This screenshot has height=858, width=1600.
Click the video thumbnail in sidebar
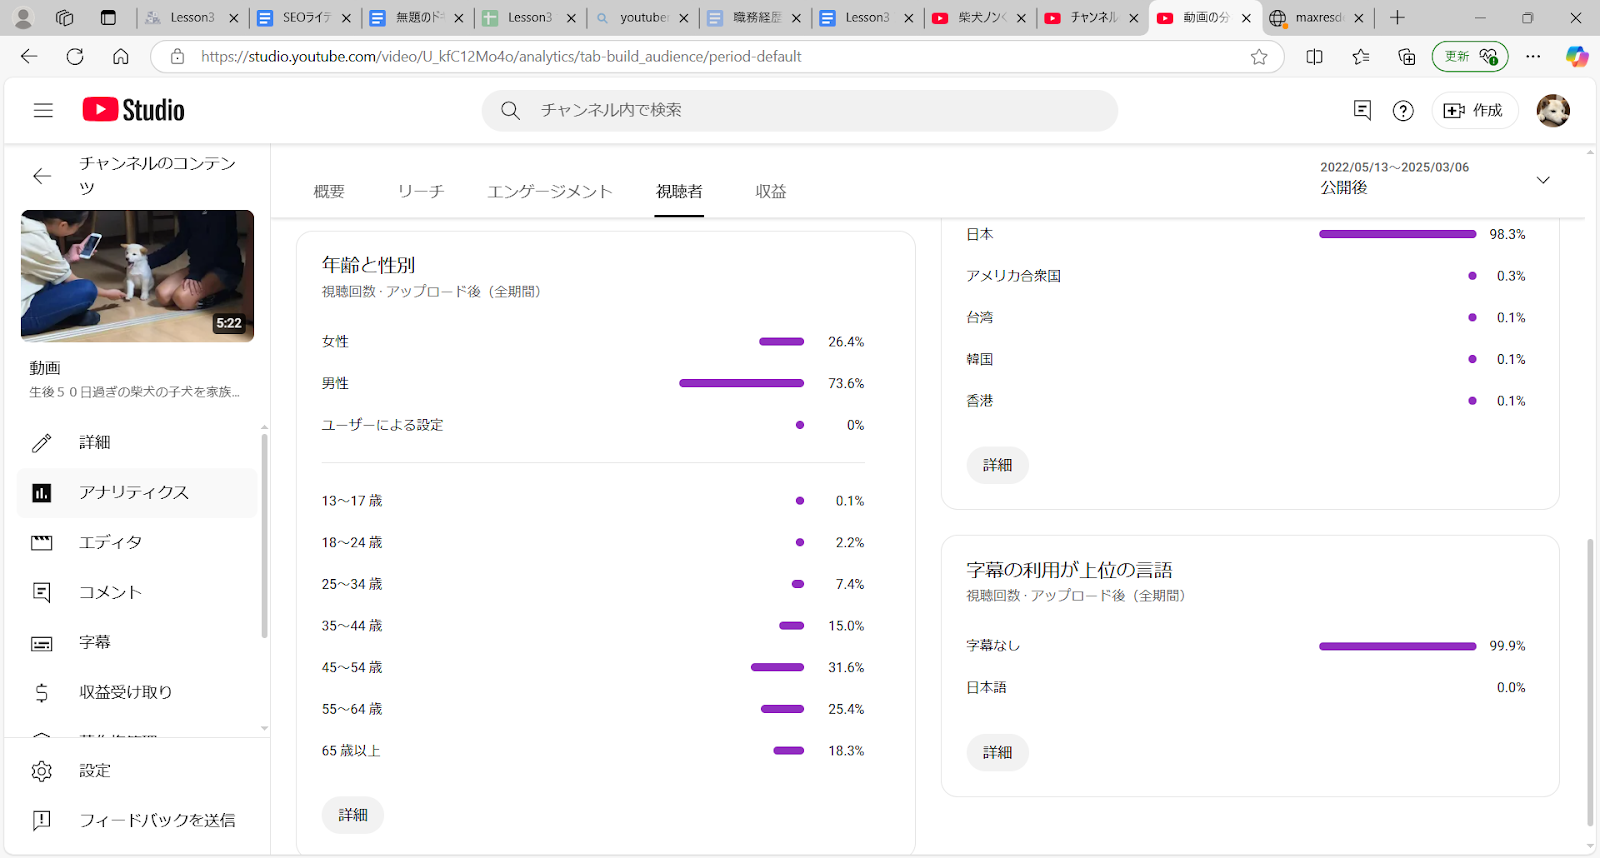point(137,276)
